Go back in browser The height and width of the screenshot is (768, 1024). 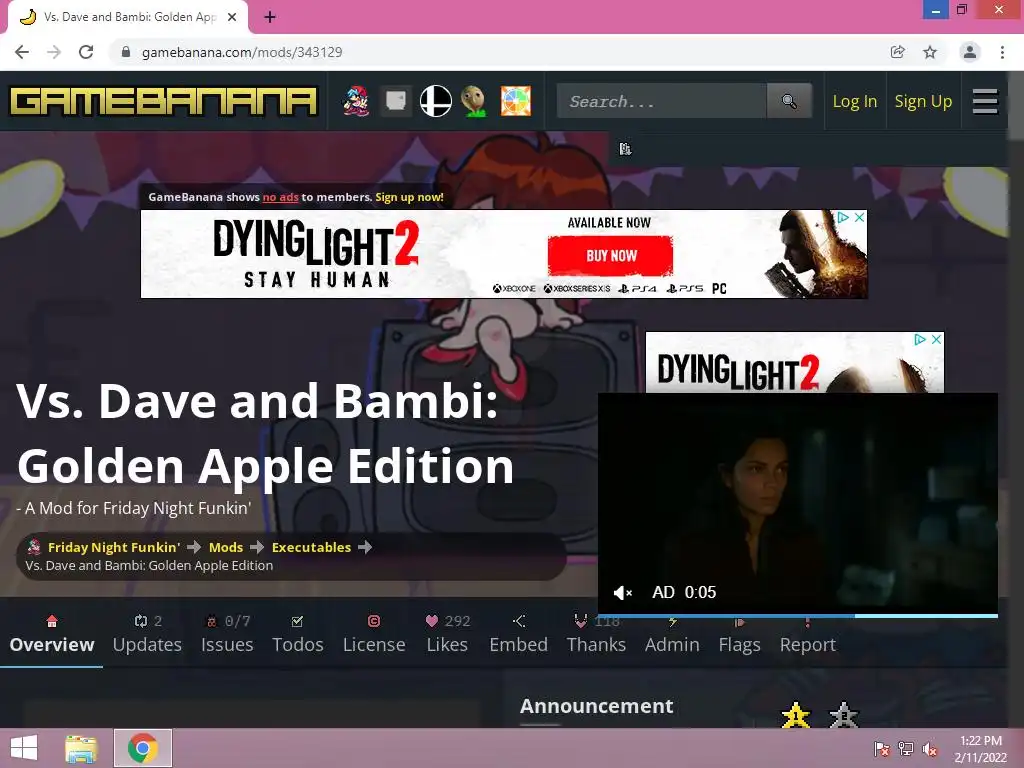22,52
